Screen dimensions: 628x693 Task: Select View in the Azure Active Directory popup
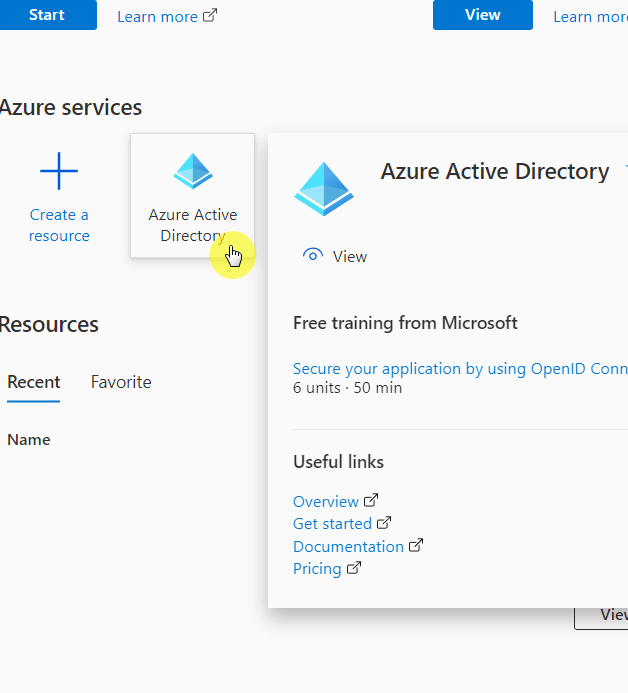click(350, 256)
